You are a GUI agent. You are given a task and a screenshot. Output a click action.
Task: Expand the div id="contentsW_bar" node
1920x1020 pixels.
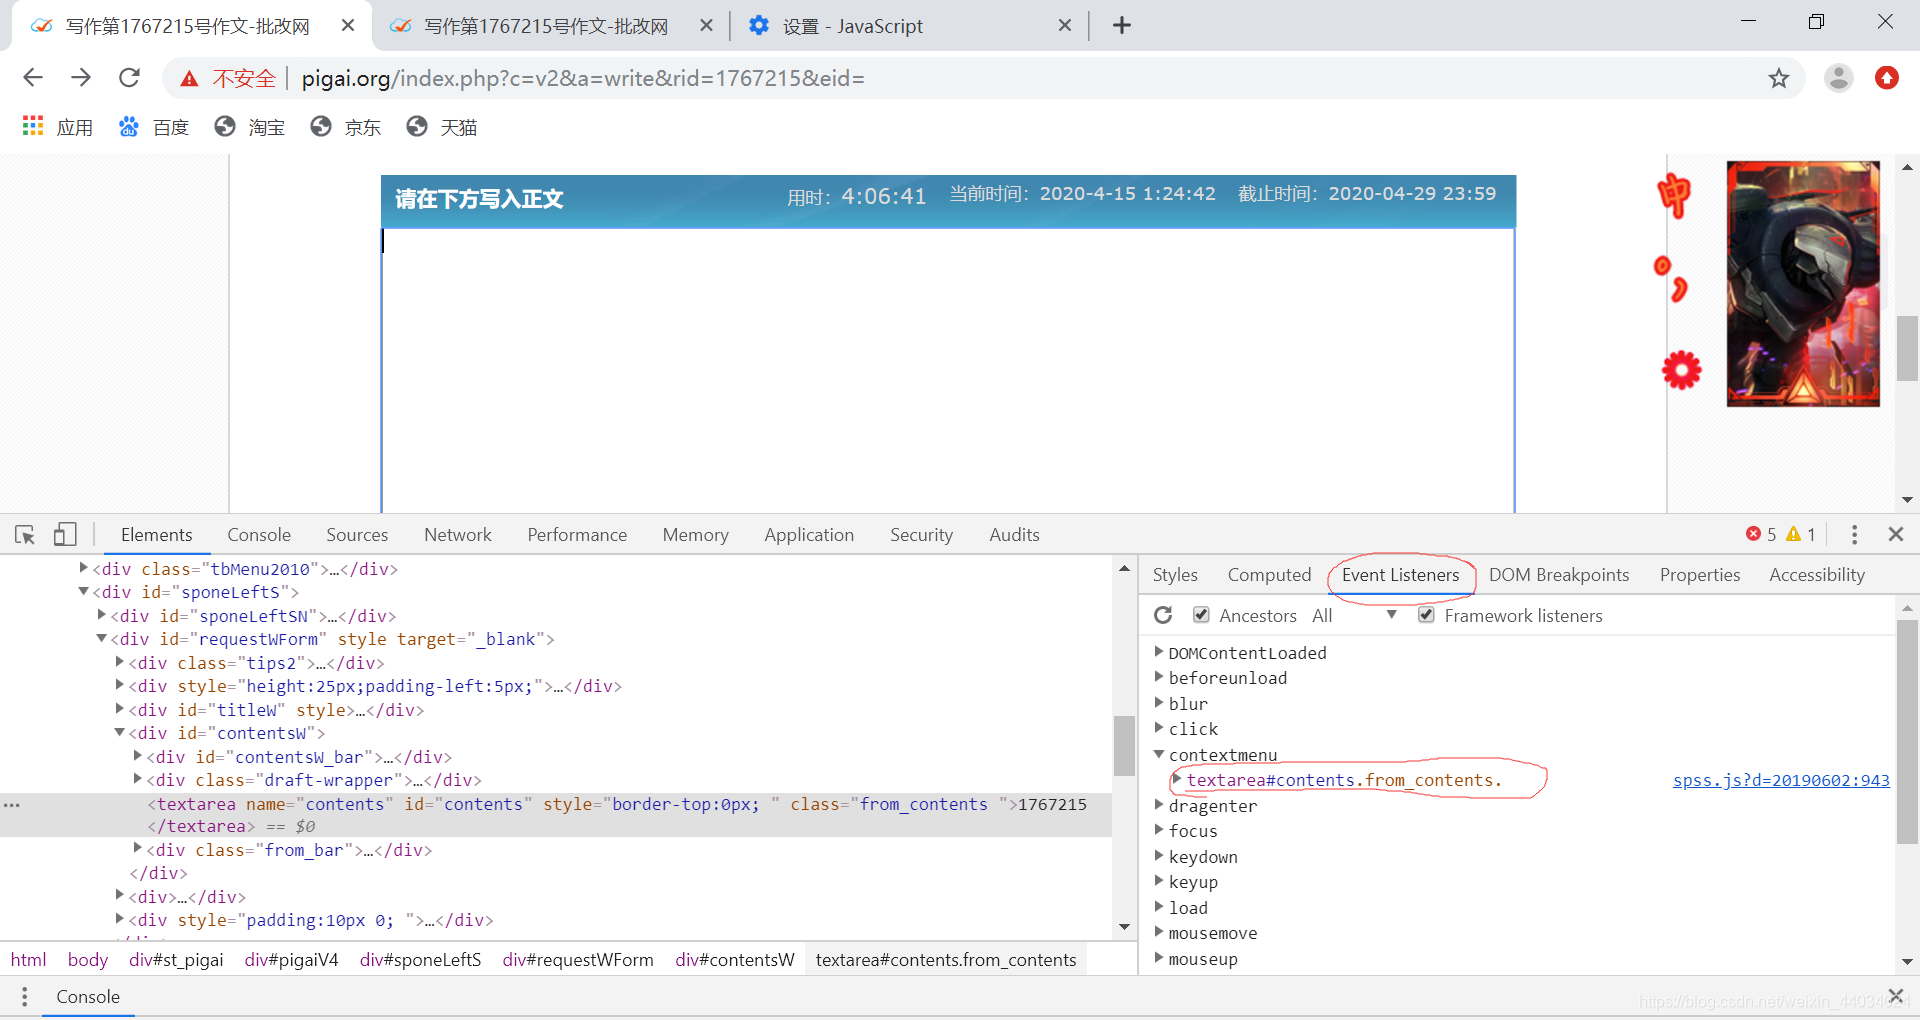(138, 756)
